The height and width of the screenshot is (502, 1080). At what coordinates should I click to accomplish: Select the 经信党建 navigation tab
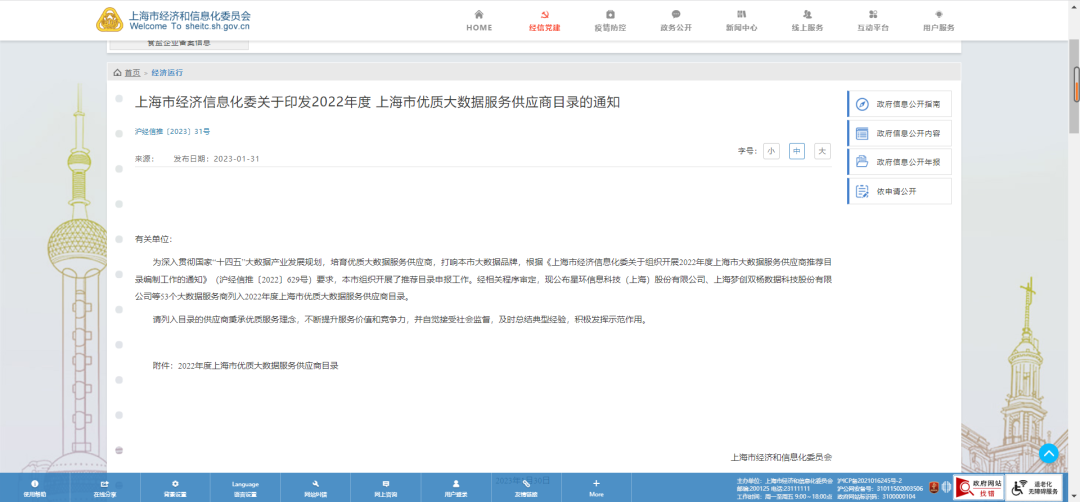545,20
